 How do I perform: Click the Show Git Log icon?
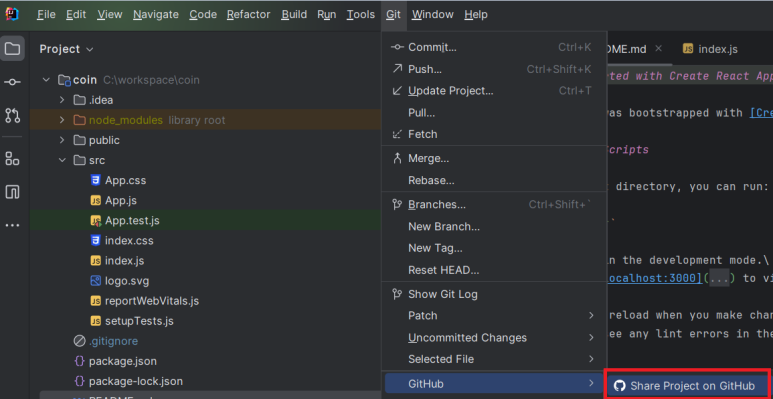coord(397,294)
